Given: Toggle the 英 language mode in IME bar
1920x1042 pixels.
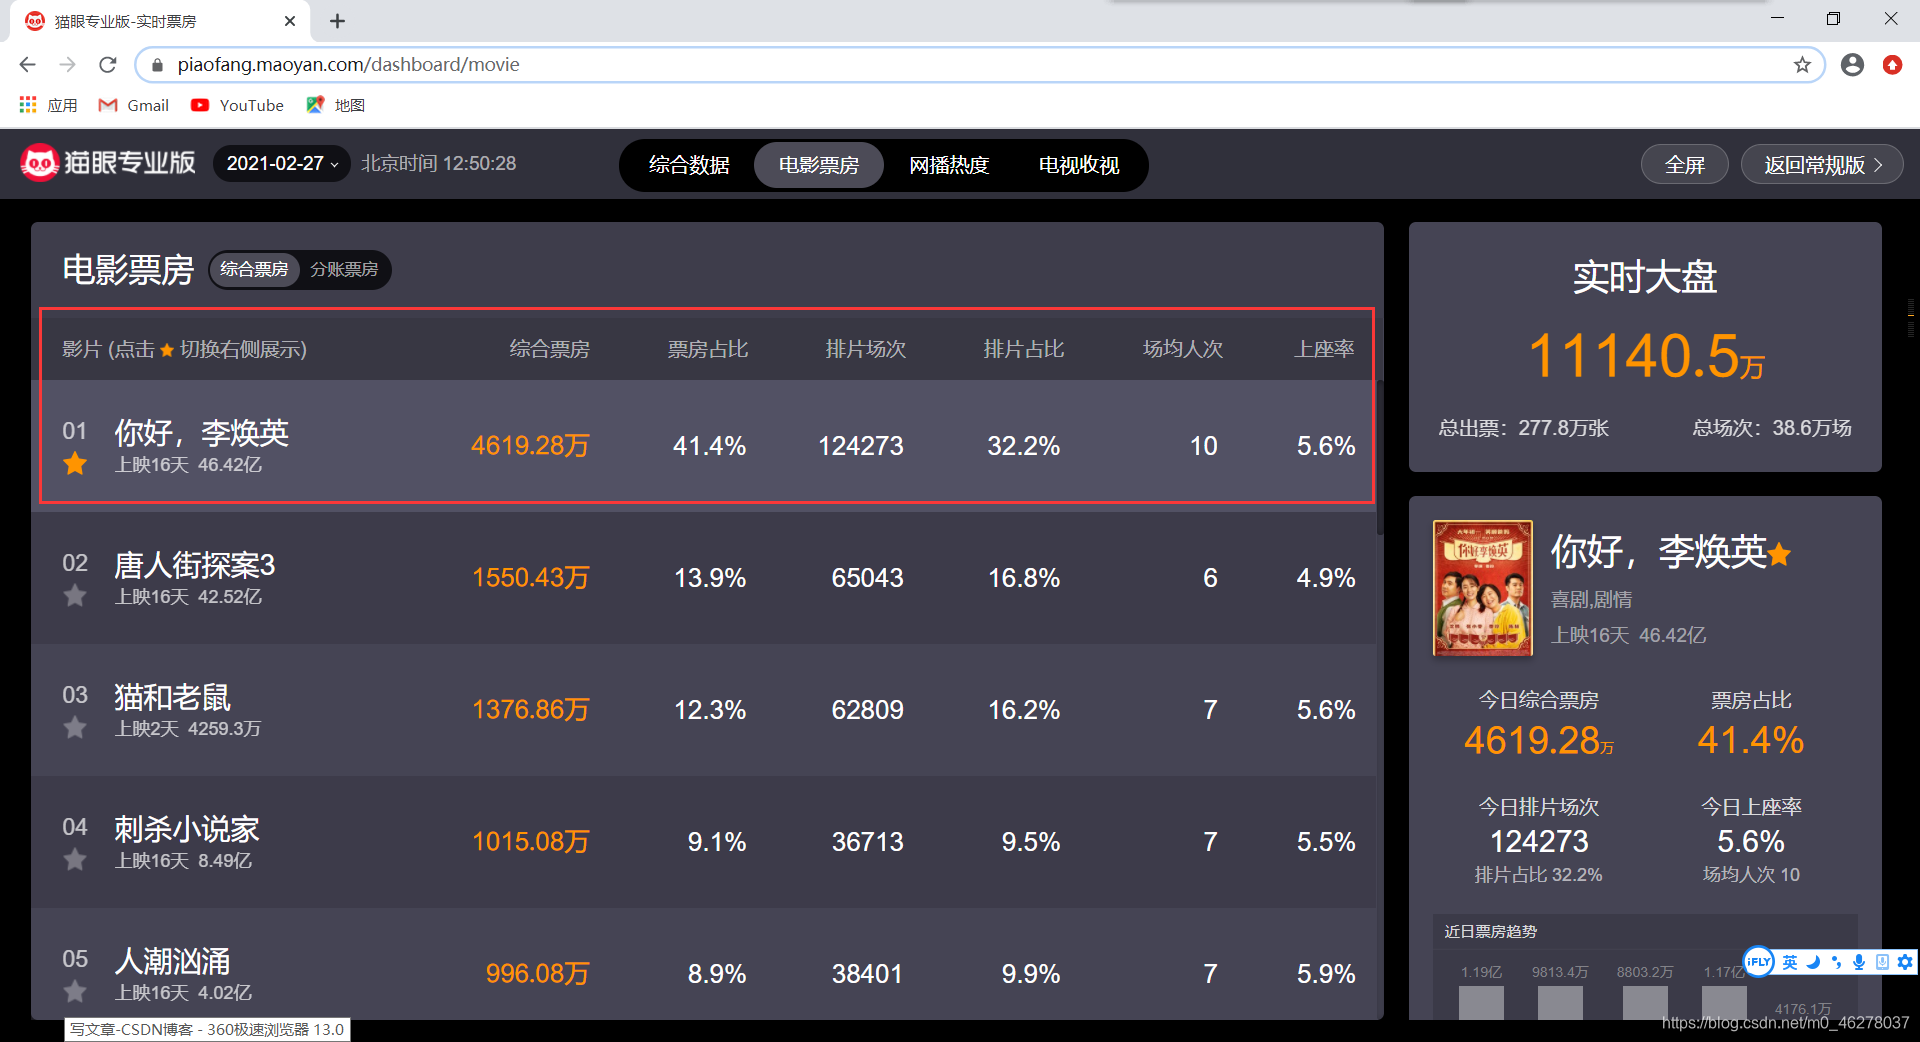Looking at the screenshot, I should (1790, 962).
